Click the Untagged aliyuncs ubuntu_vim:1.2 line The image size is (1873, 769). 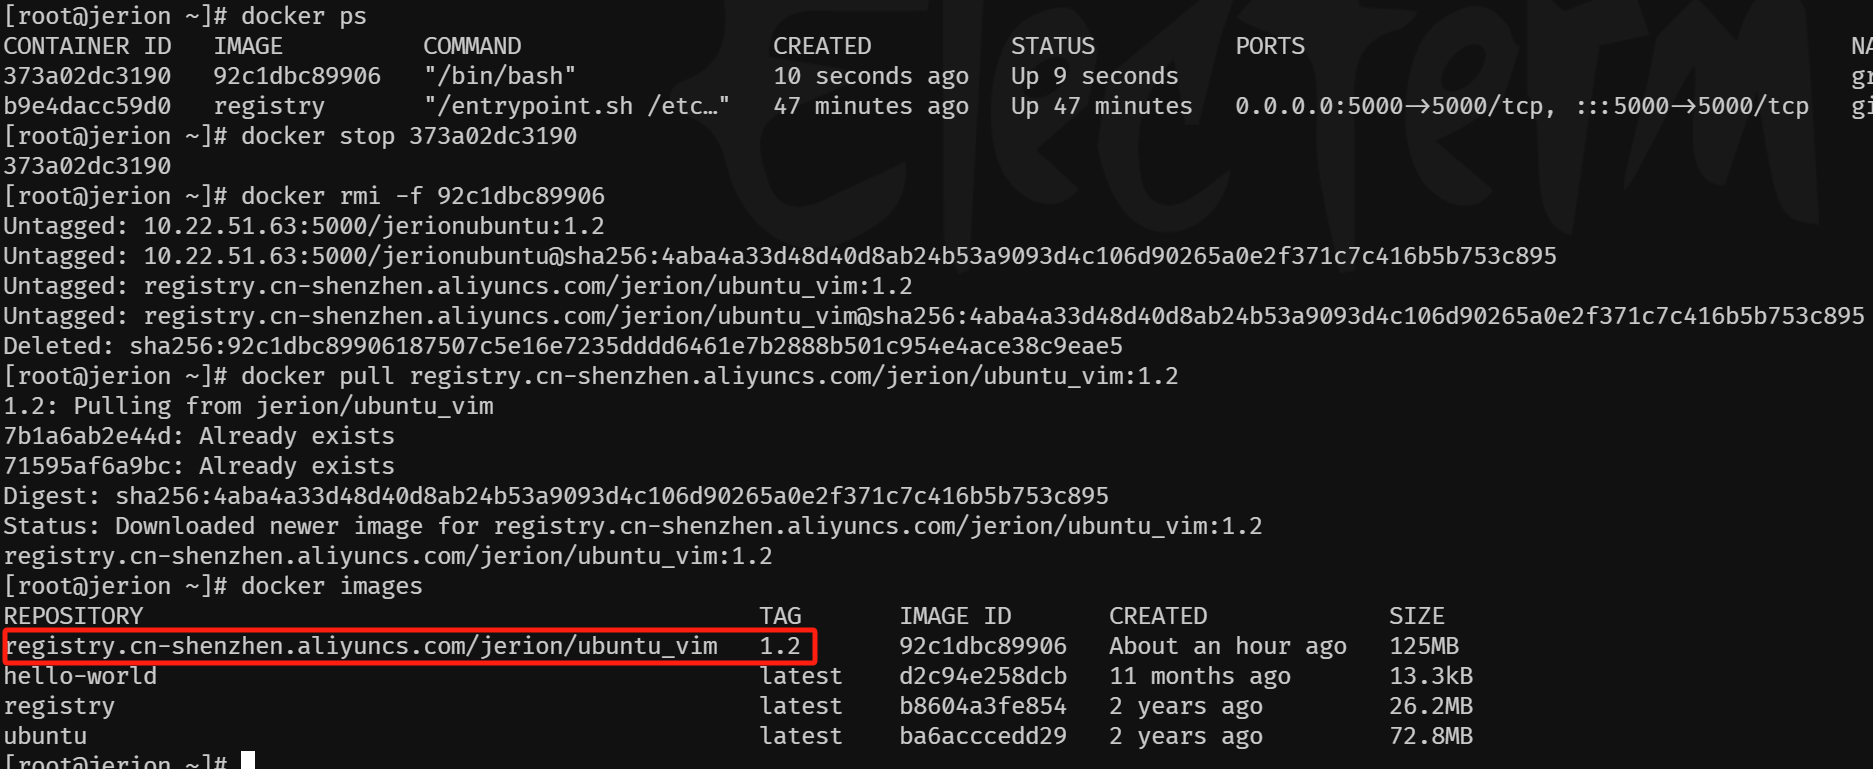coord(458,286)
